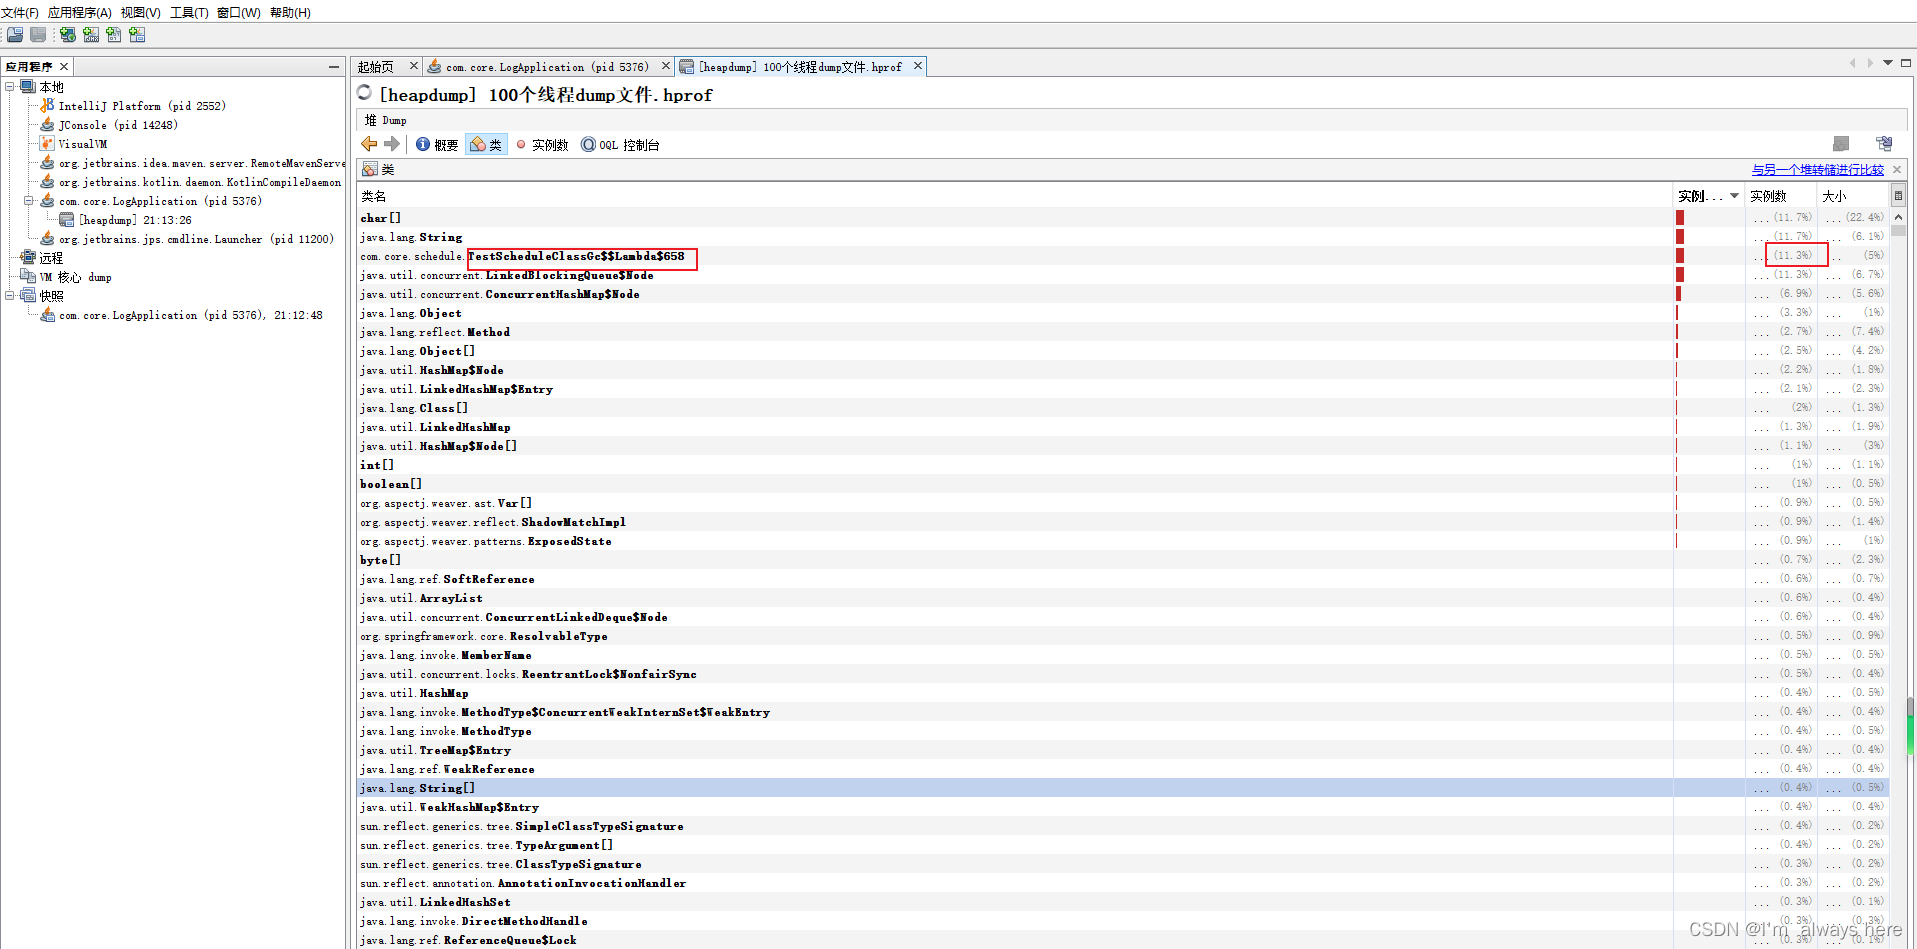Click the forward arrow in heap dump toolbar
Viewport: 1917px width, 949px height.
point(392,144)
